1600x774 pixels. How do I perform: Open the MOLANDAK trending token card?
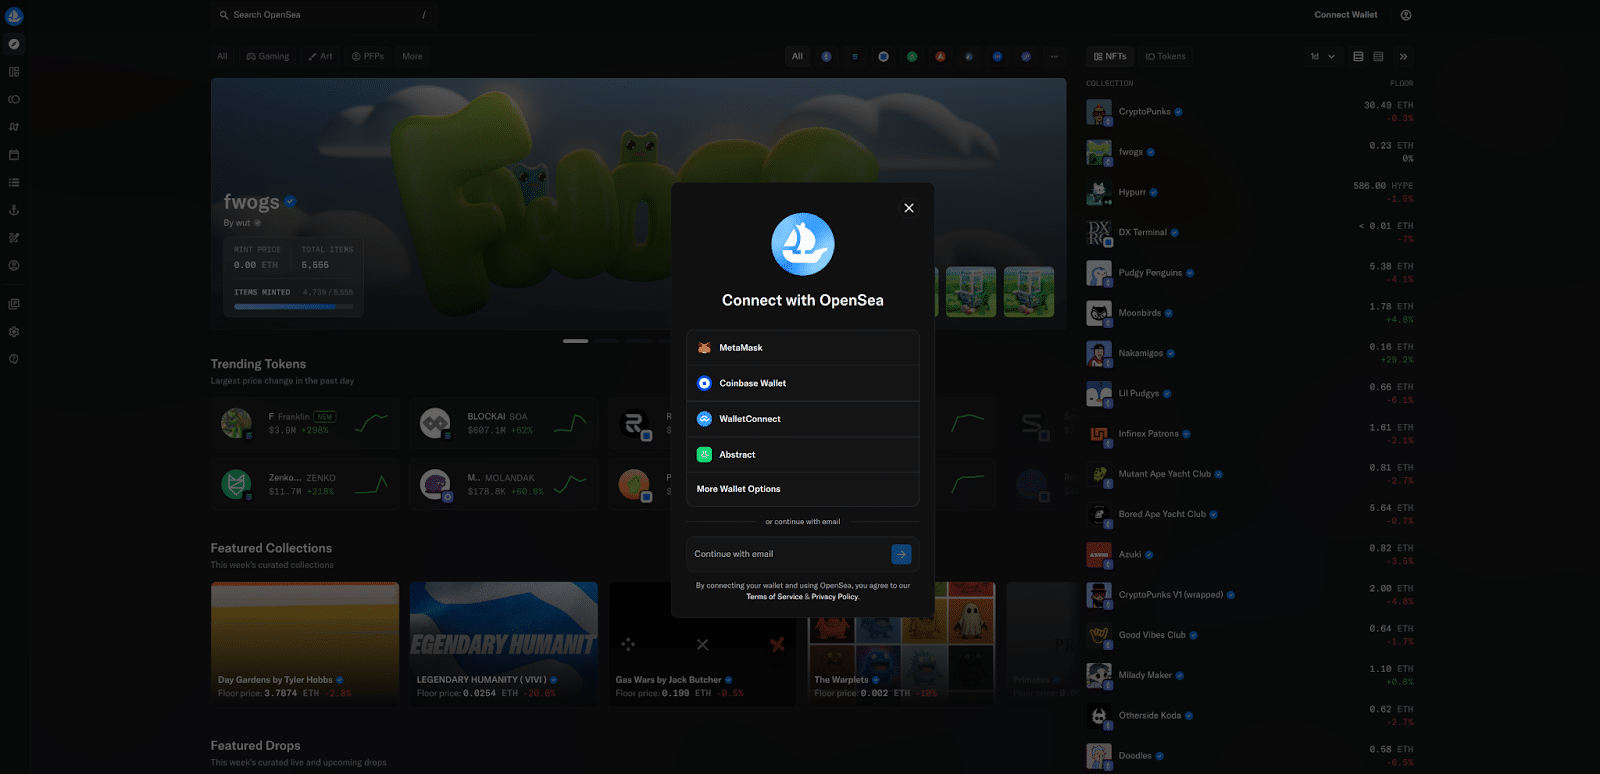504,484
